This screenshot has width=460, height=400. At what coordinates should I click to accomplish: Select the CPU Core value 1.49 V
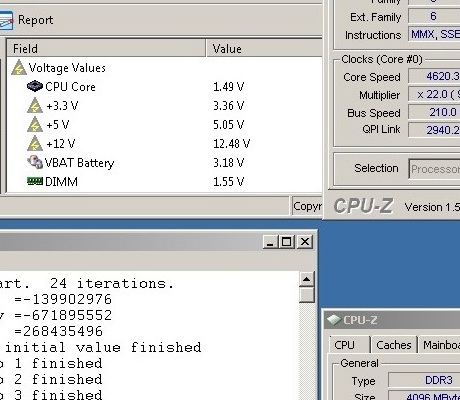tap(228, 87)
